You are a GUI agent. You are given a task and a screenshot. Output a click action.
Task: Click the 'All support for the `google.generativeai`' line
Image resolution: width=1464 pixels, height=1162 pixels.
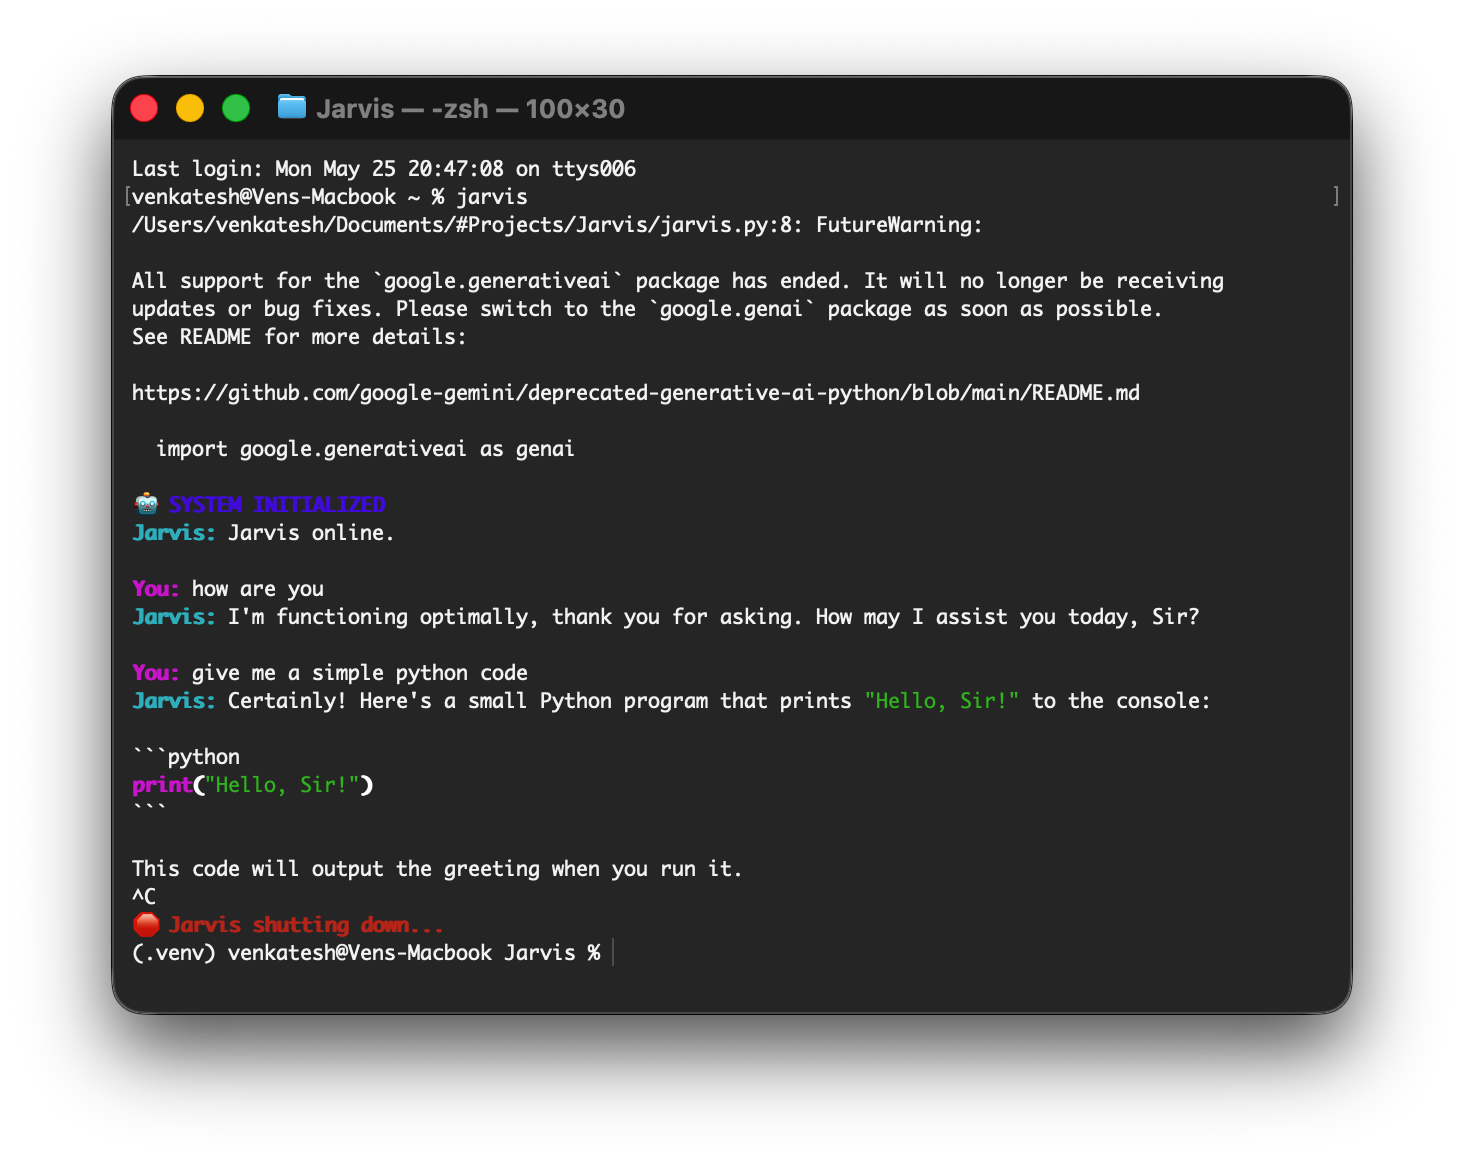pos(678,281)
